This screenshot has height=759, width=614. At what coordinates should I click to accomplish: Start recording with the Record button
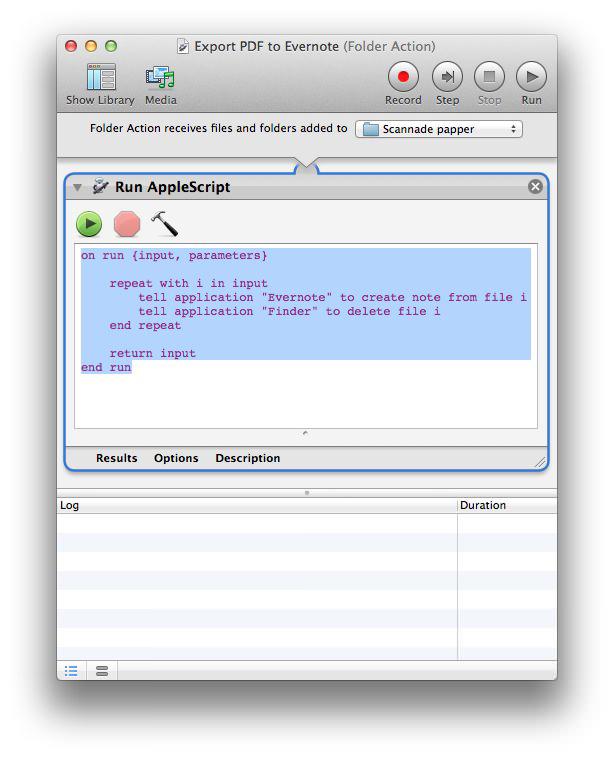tap(403, 76)
